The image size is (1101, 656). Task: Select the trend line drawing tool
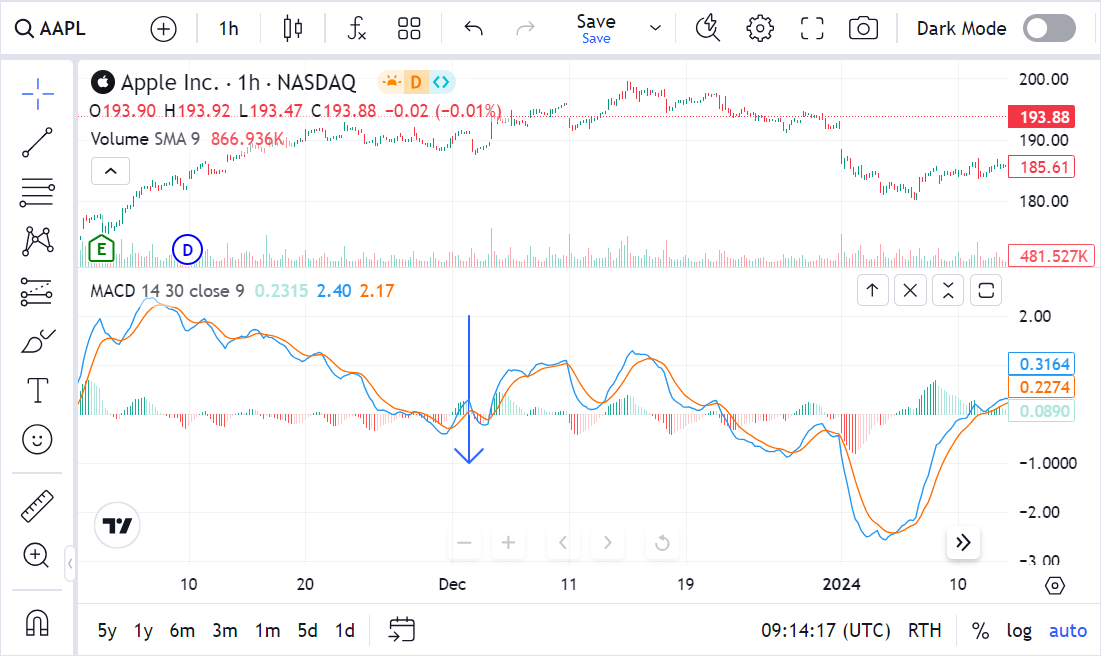(x=38, y=142)
